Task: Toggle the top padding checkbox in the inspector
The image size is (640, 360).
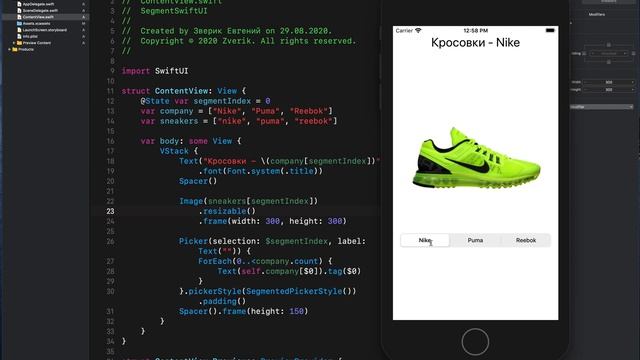Action: coord(609,45)
